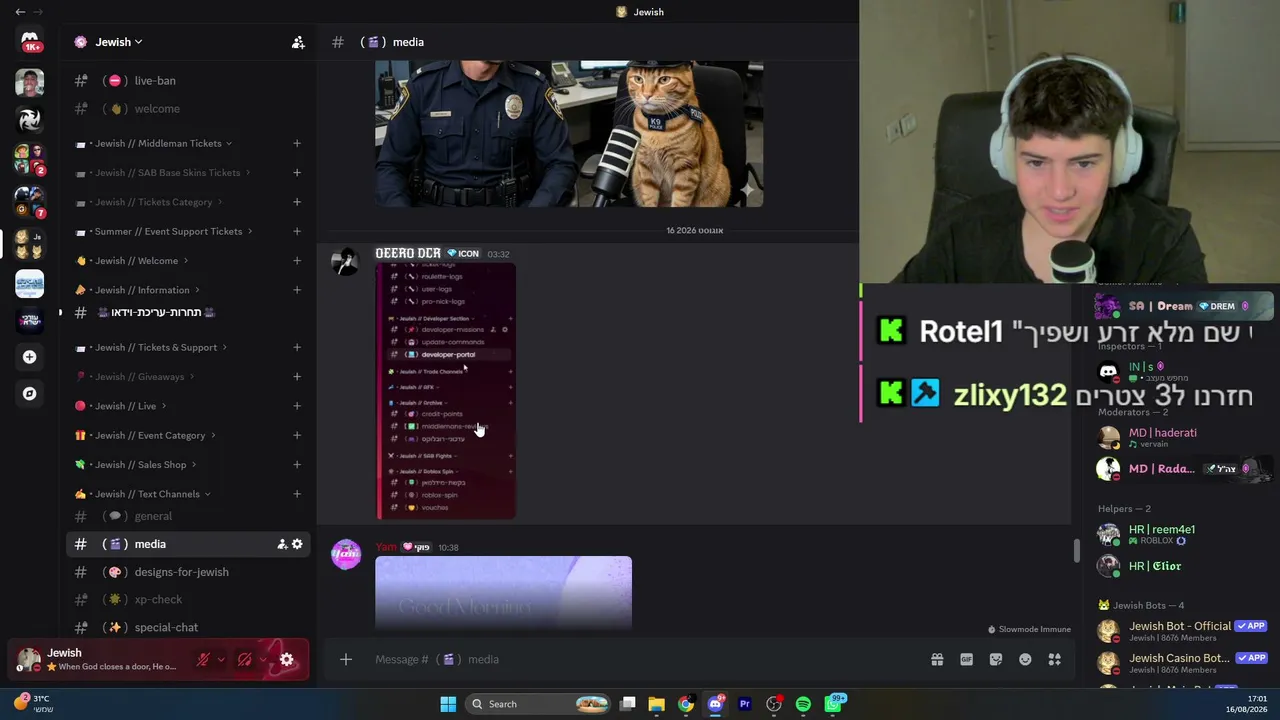
Task: Toggle headphone deafen in user panel
Action: 245,660
